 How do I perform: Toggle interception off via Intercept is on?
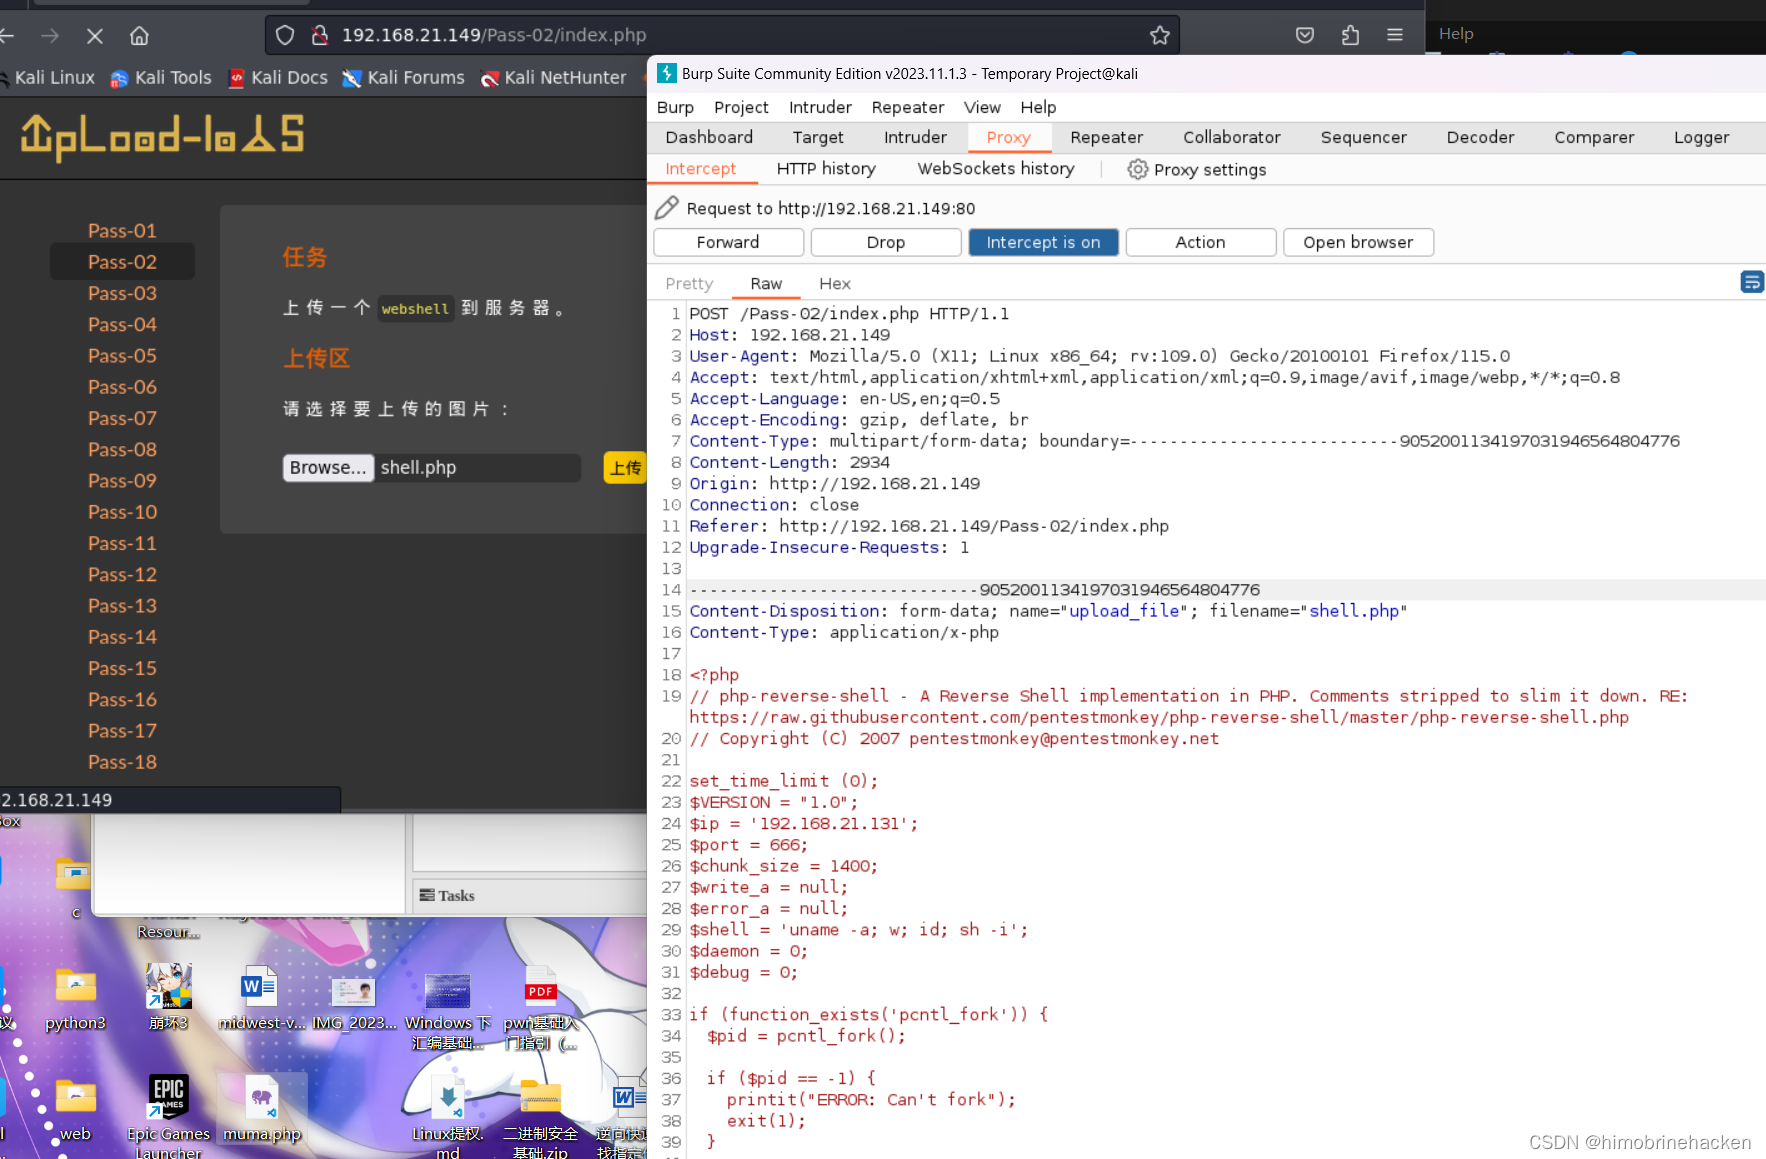click(x=1043, y=242)
